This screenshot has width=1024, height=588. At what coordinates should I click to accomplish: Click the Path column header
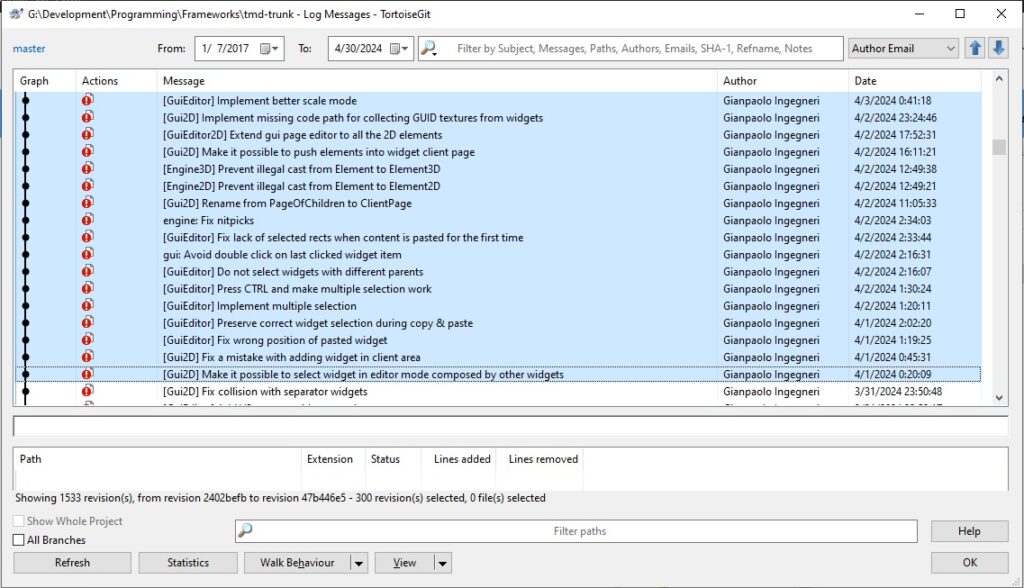(157, 459)
